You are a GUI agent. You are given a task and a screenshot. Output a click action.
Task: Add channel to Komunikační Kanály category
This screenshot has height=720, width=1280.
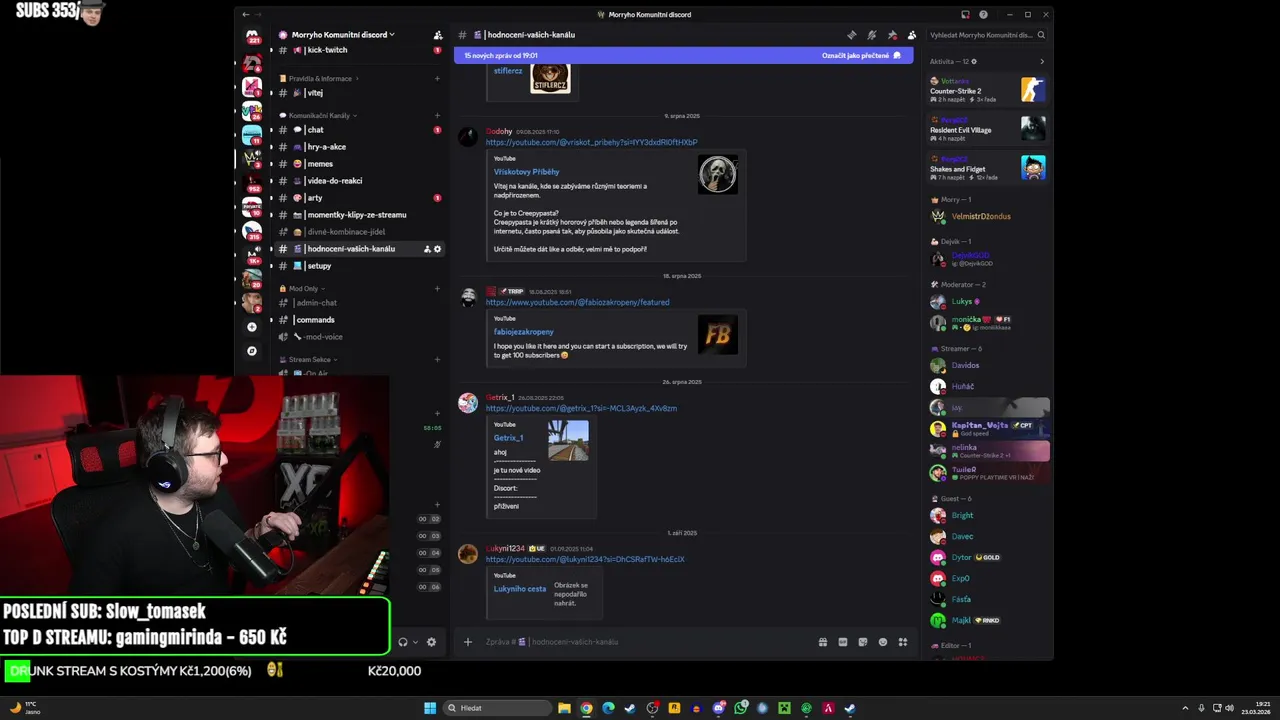point(437,115)
